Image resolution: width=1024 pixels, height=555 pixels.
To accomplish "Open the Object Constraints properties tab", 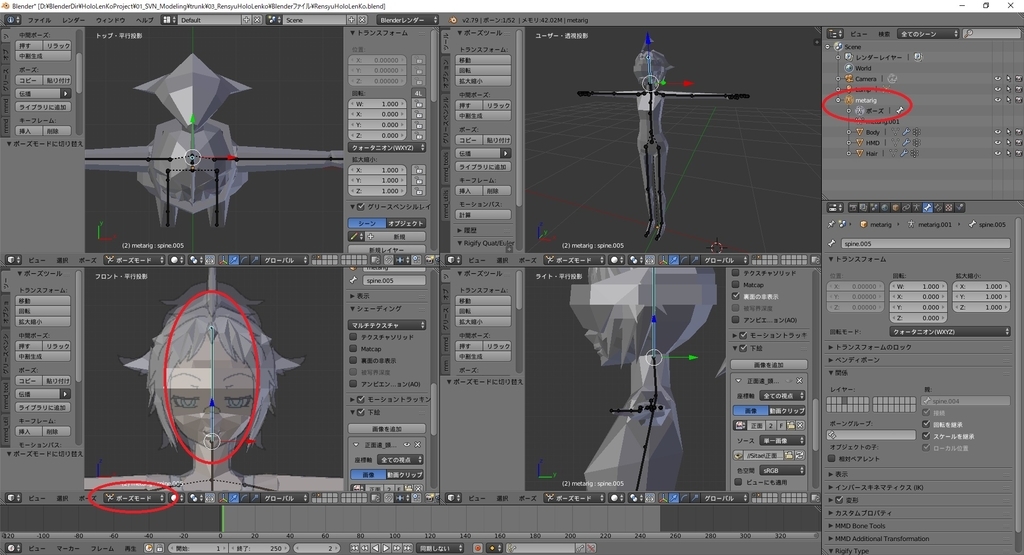I will (906, 208).
